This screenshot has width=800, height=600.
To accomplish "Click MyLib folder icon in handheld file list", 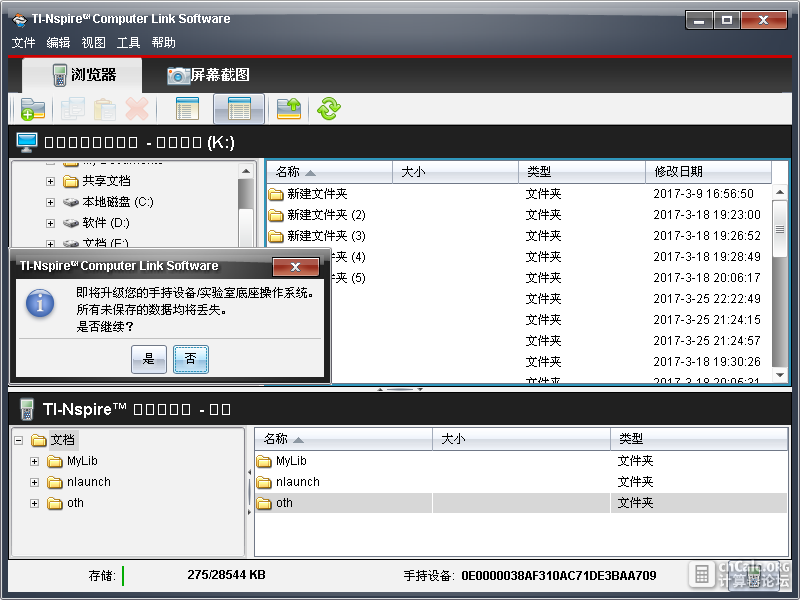I will (x=264, y=461).
